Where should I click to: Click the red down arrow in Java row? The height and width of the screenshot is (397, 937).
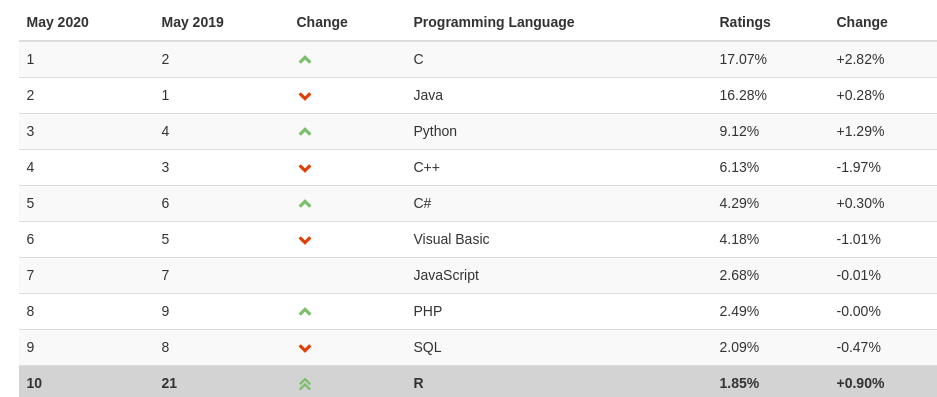click(305, 96)
